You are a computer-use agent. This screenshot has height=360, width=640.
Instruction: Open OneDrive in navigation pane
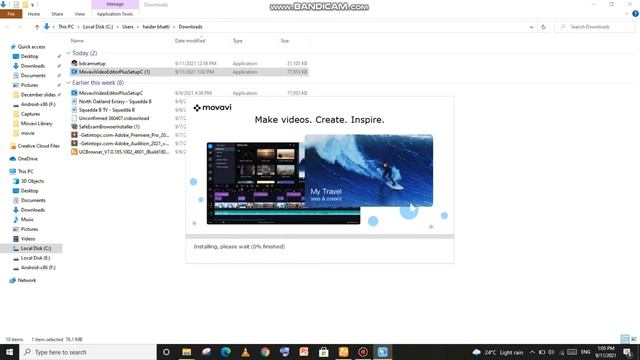point(27,159)
